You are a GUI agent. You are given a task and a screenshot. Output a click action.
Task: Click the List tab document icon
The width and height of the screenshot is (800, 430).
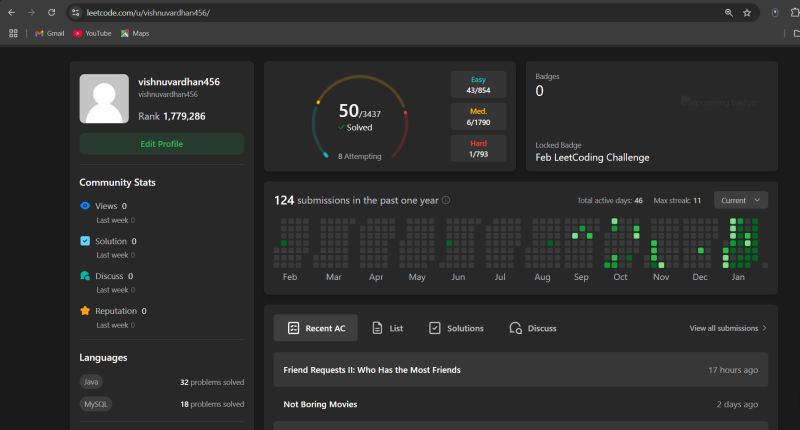pyautogui.click(x=377, y=328)
